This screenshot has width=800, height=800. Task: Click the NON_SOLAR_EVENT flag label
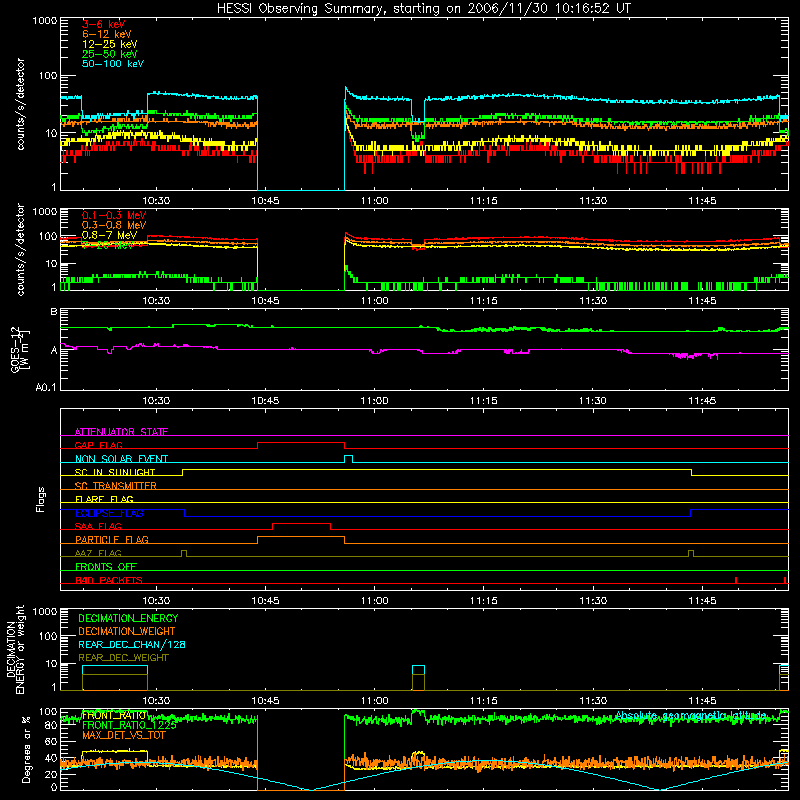[121, 459]
